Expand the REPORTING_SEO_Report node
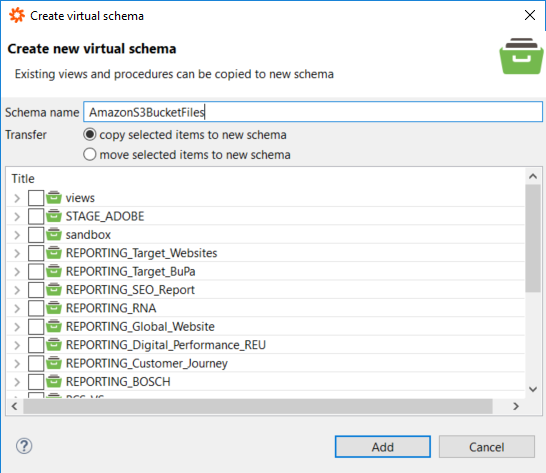The width and height of the screenshot is (546, 473). [x=17, y=290]
